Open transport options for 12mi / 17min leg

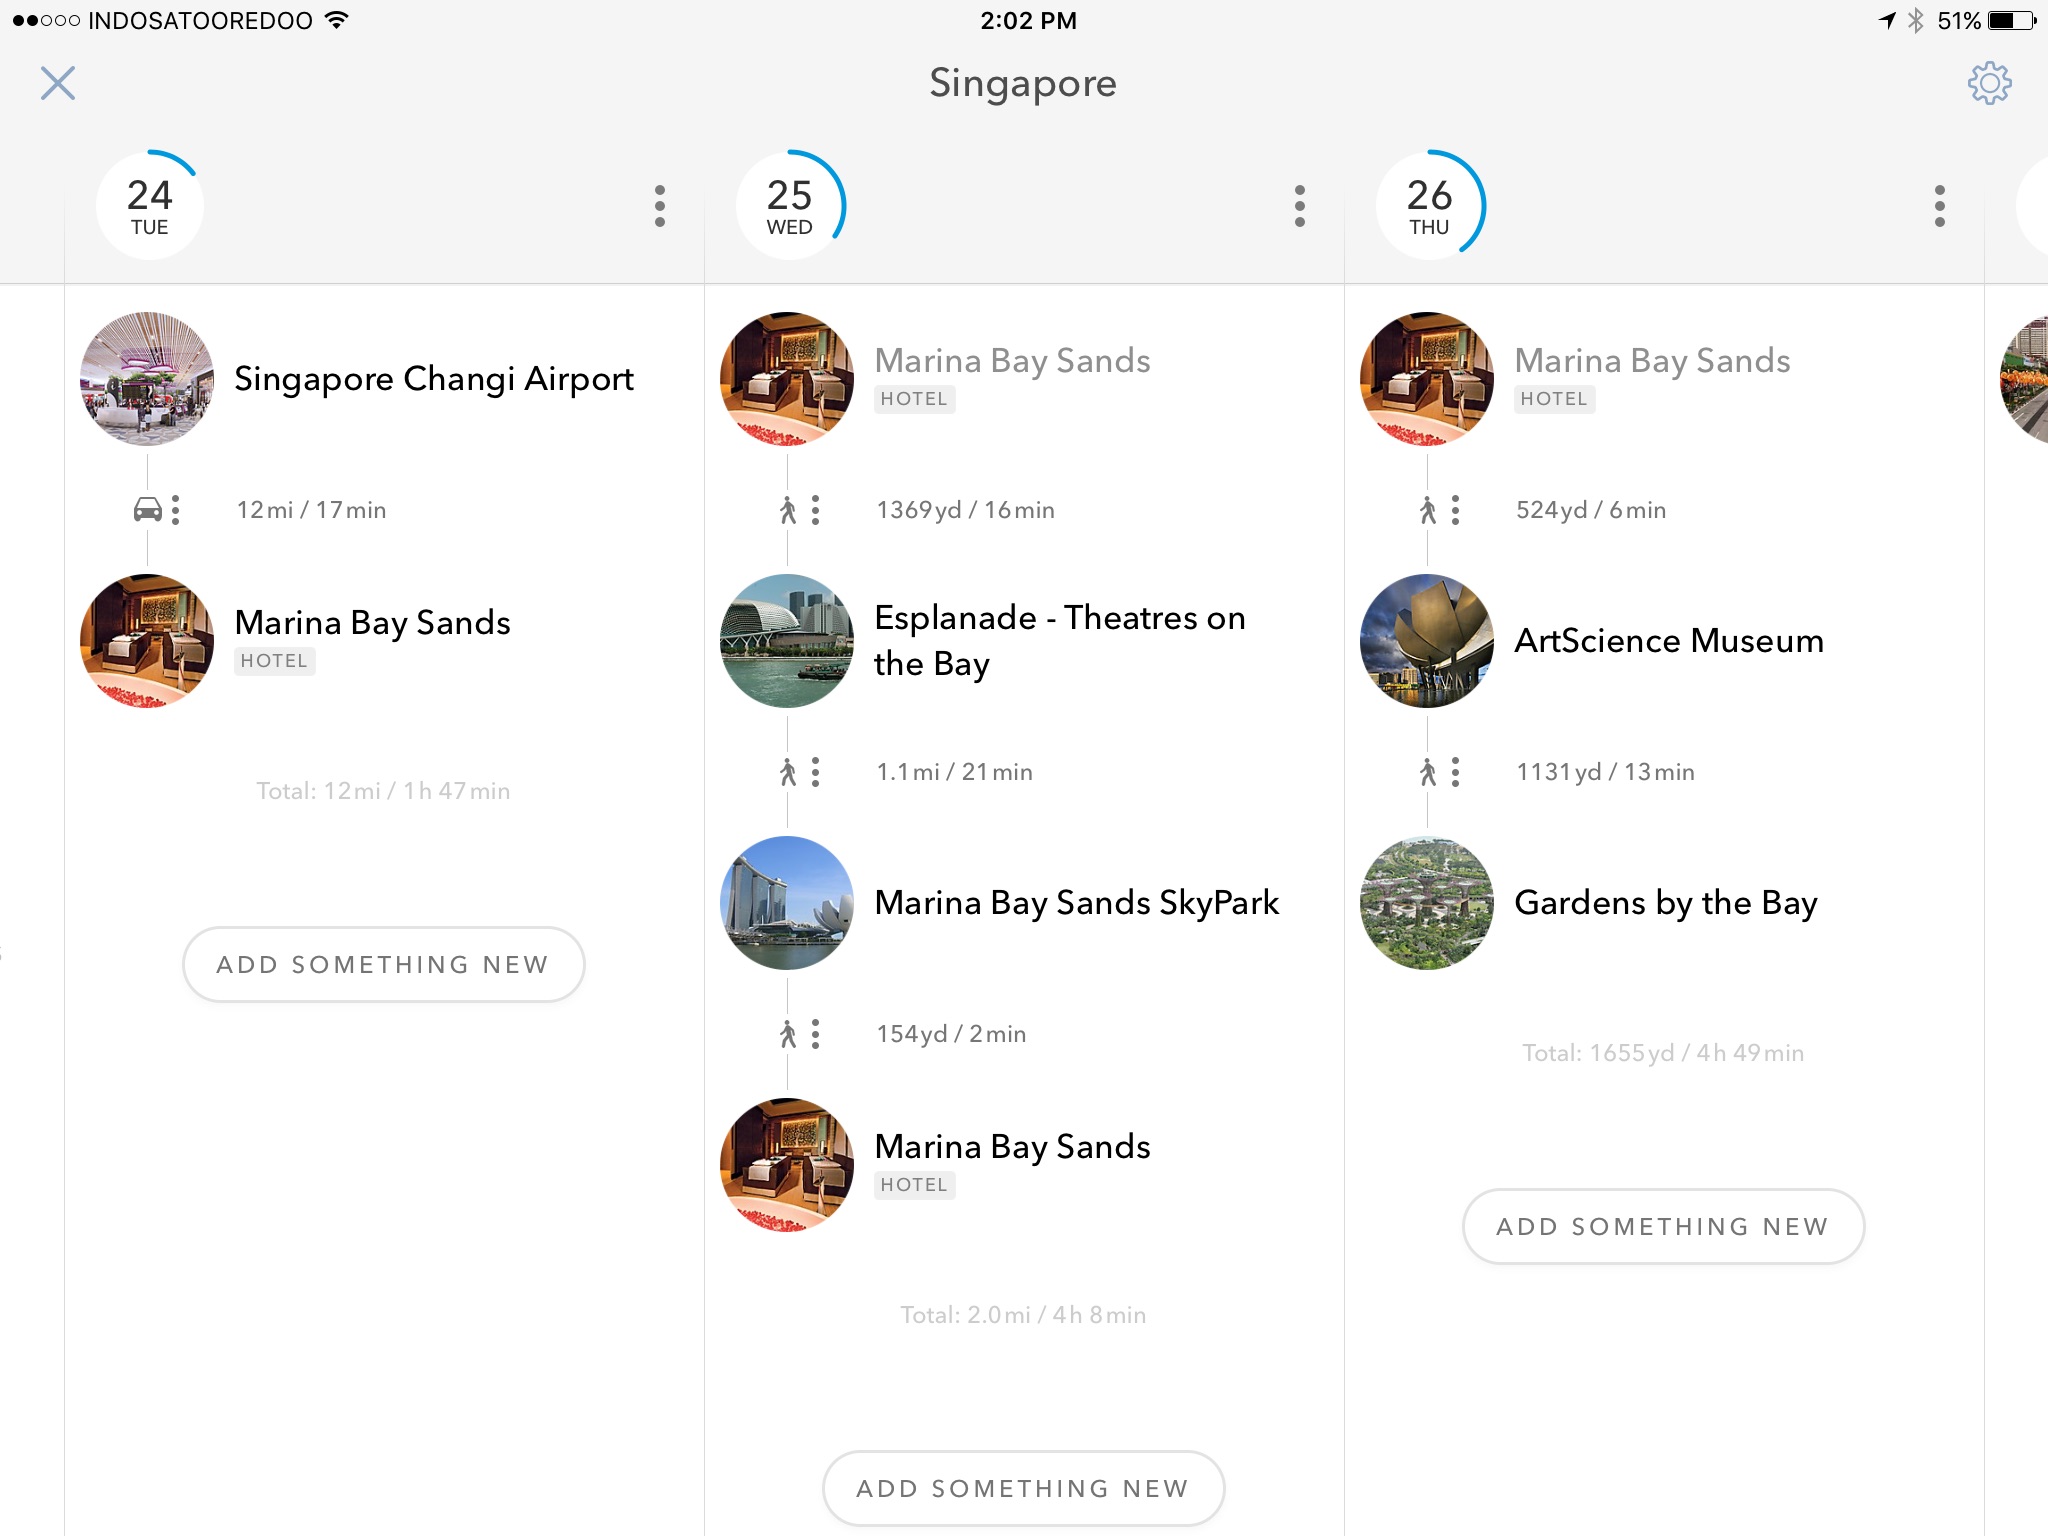coord(176,510)
